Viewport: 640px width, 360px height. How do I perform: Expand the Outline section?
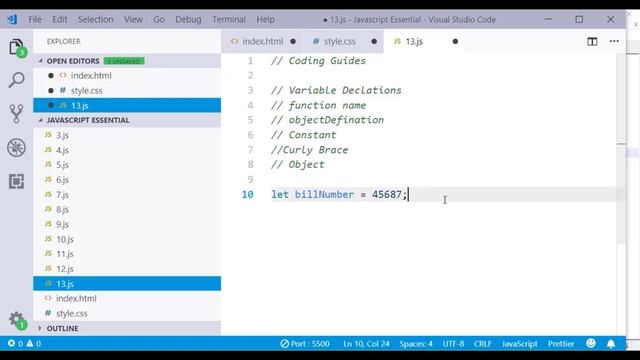(40, 328)
